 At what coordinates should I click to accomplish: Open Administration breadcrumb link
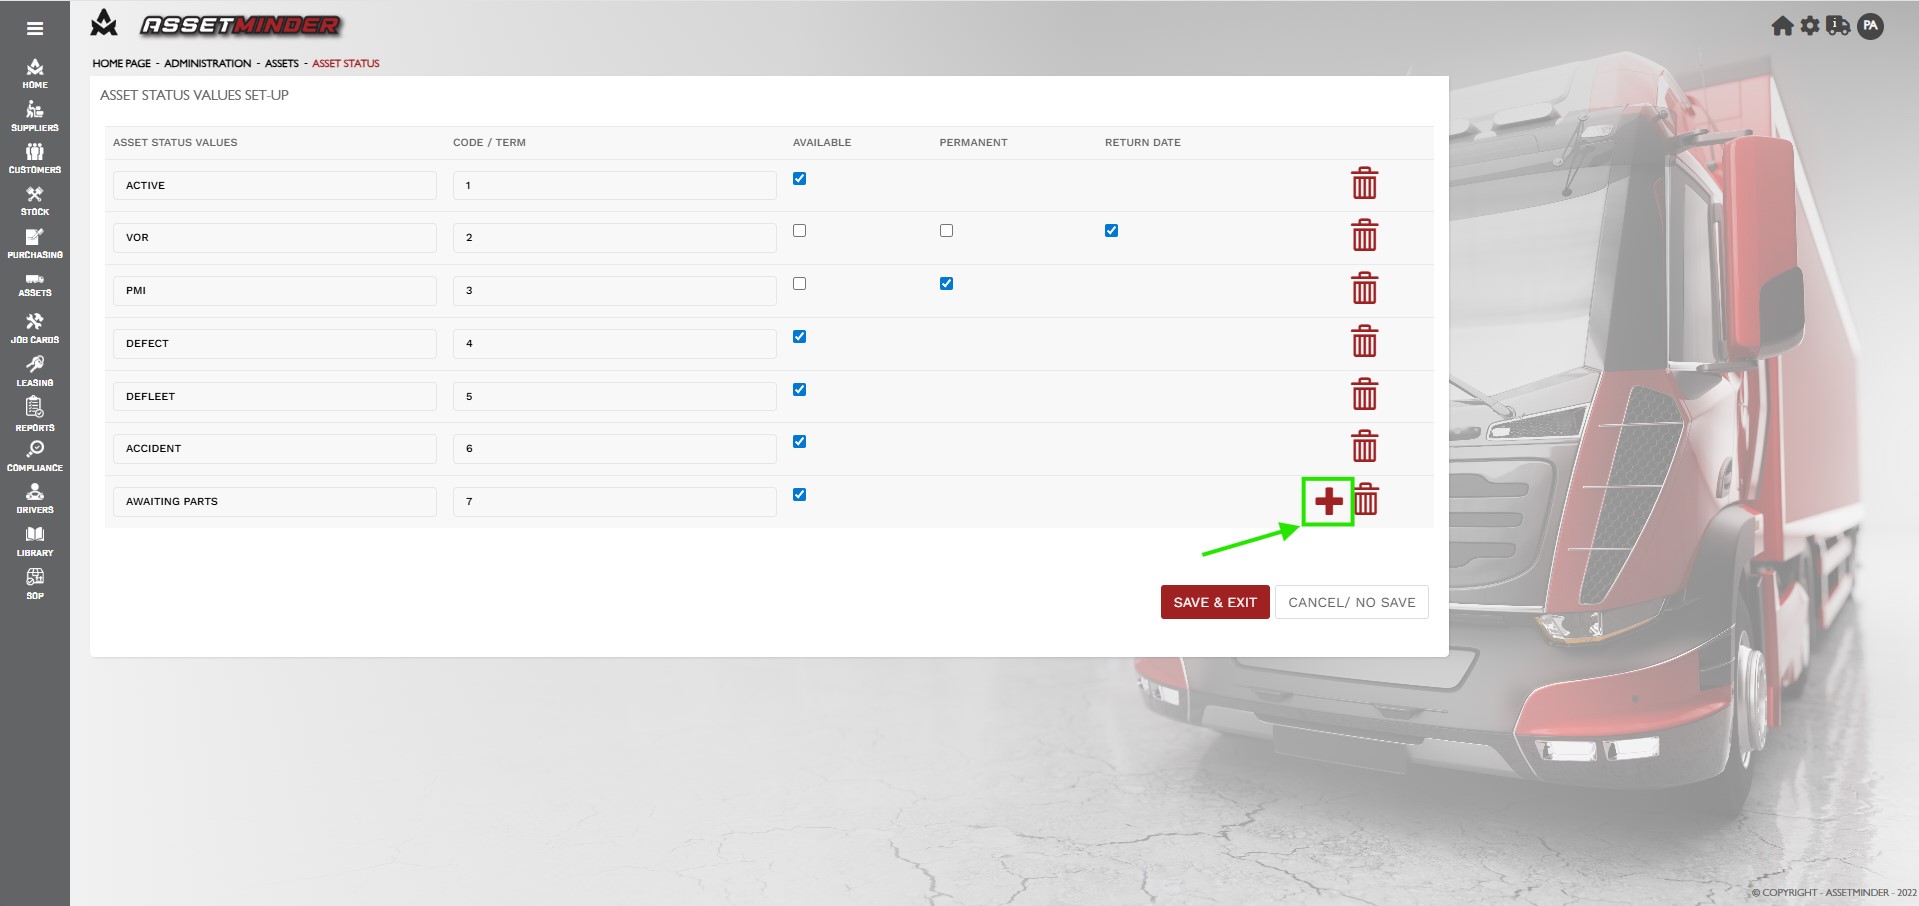point(207,63)
